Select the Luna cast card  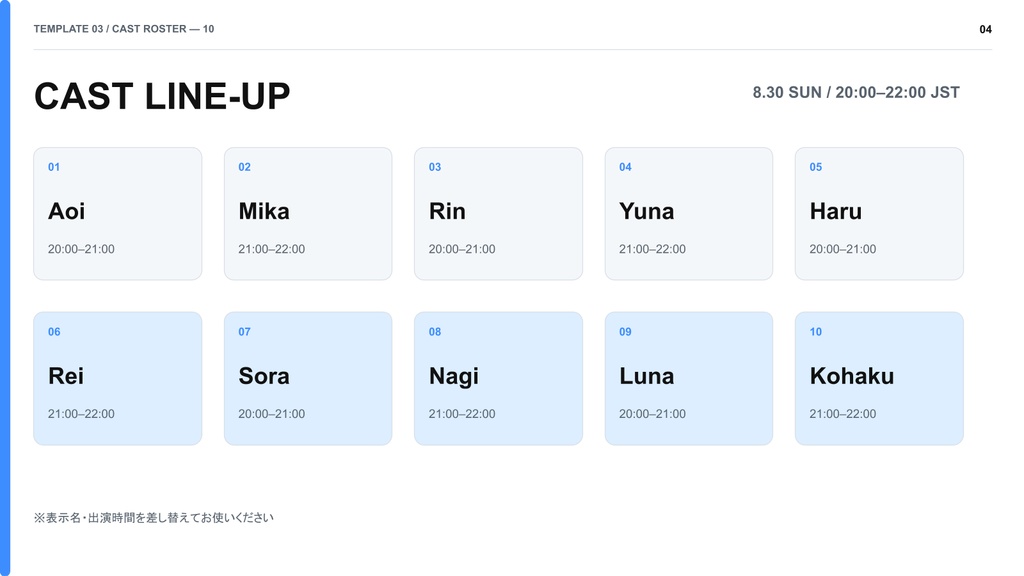pyautogui.click(x=689, y=379)
